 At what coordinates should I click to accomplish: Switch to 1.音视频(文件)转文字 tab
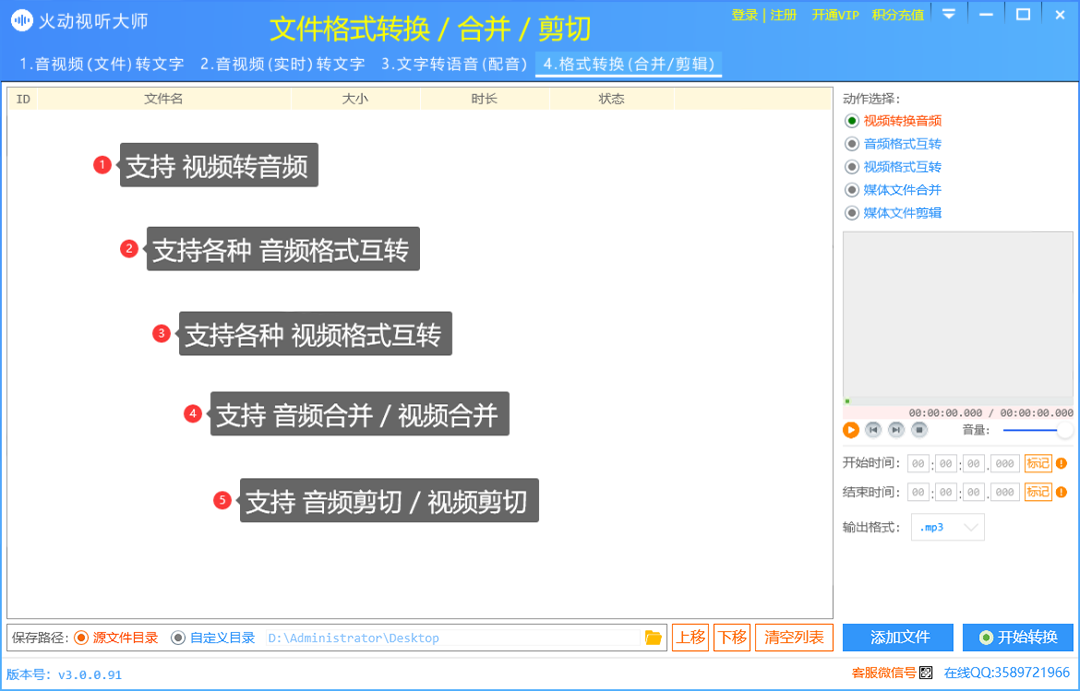pos(102,64)
